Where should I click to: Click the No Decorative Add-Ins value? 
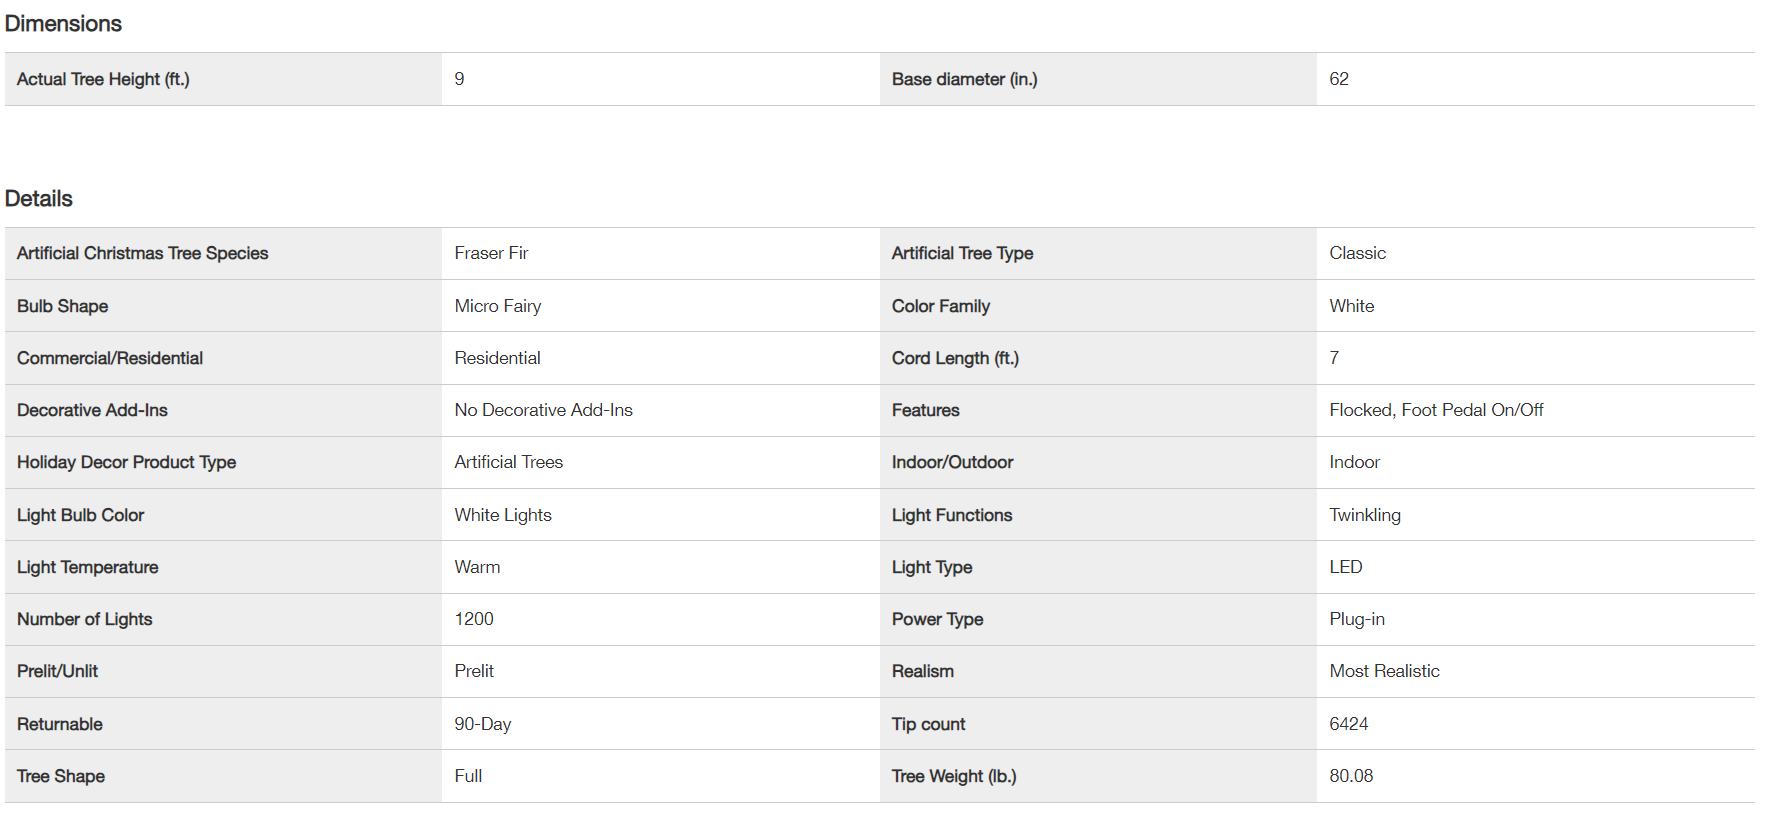point(543,410)
